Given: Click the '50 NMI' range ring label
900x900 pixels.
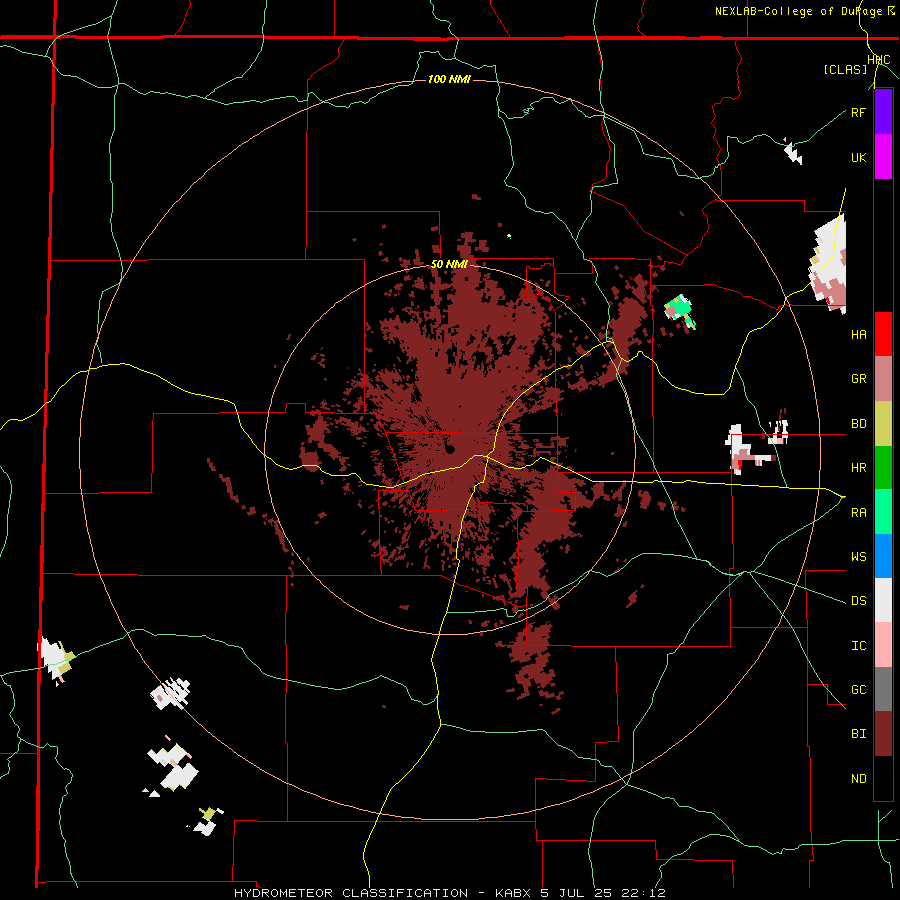Looking at the screenshot, I should (449, 264).
